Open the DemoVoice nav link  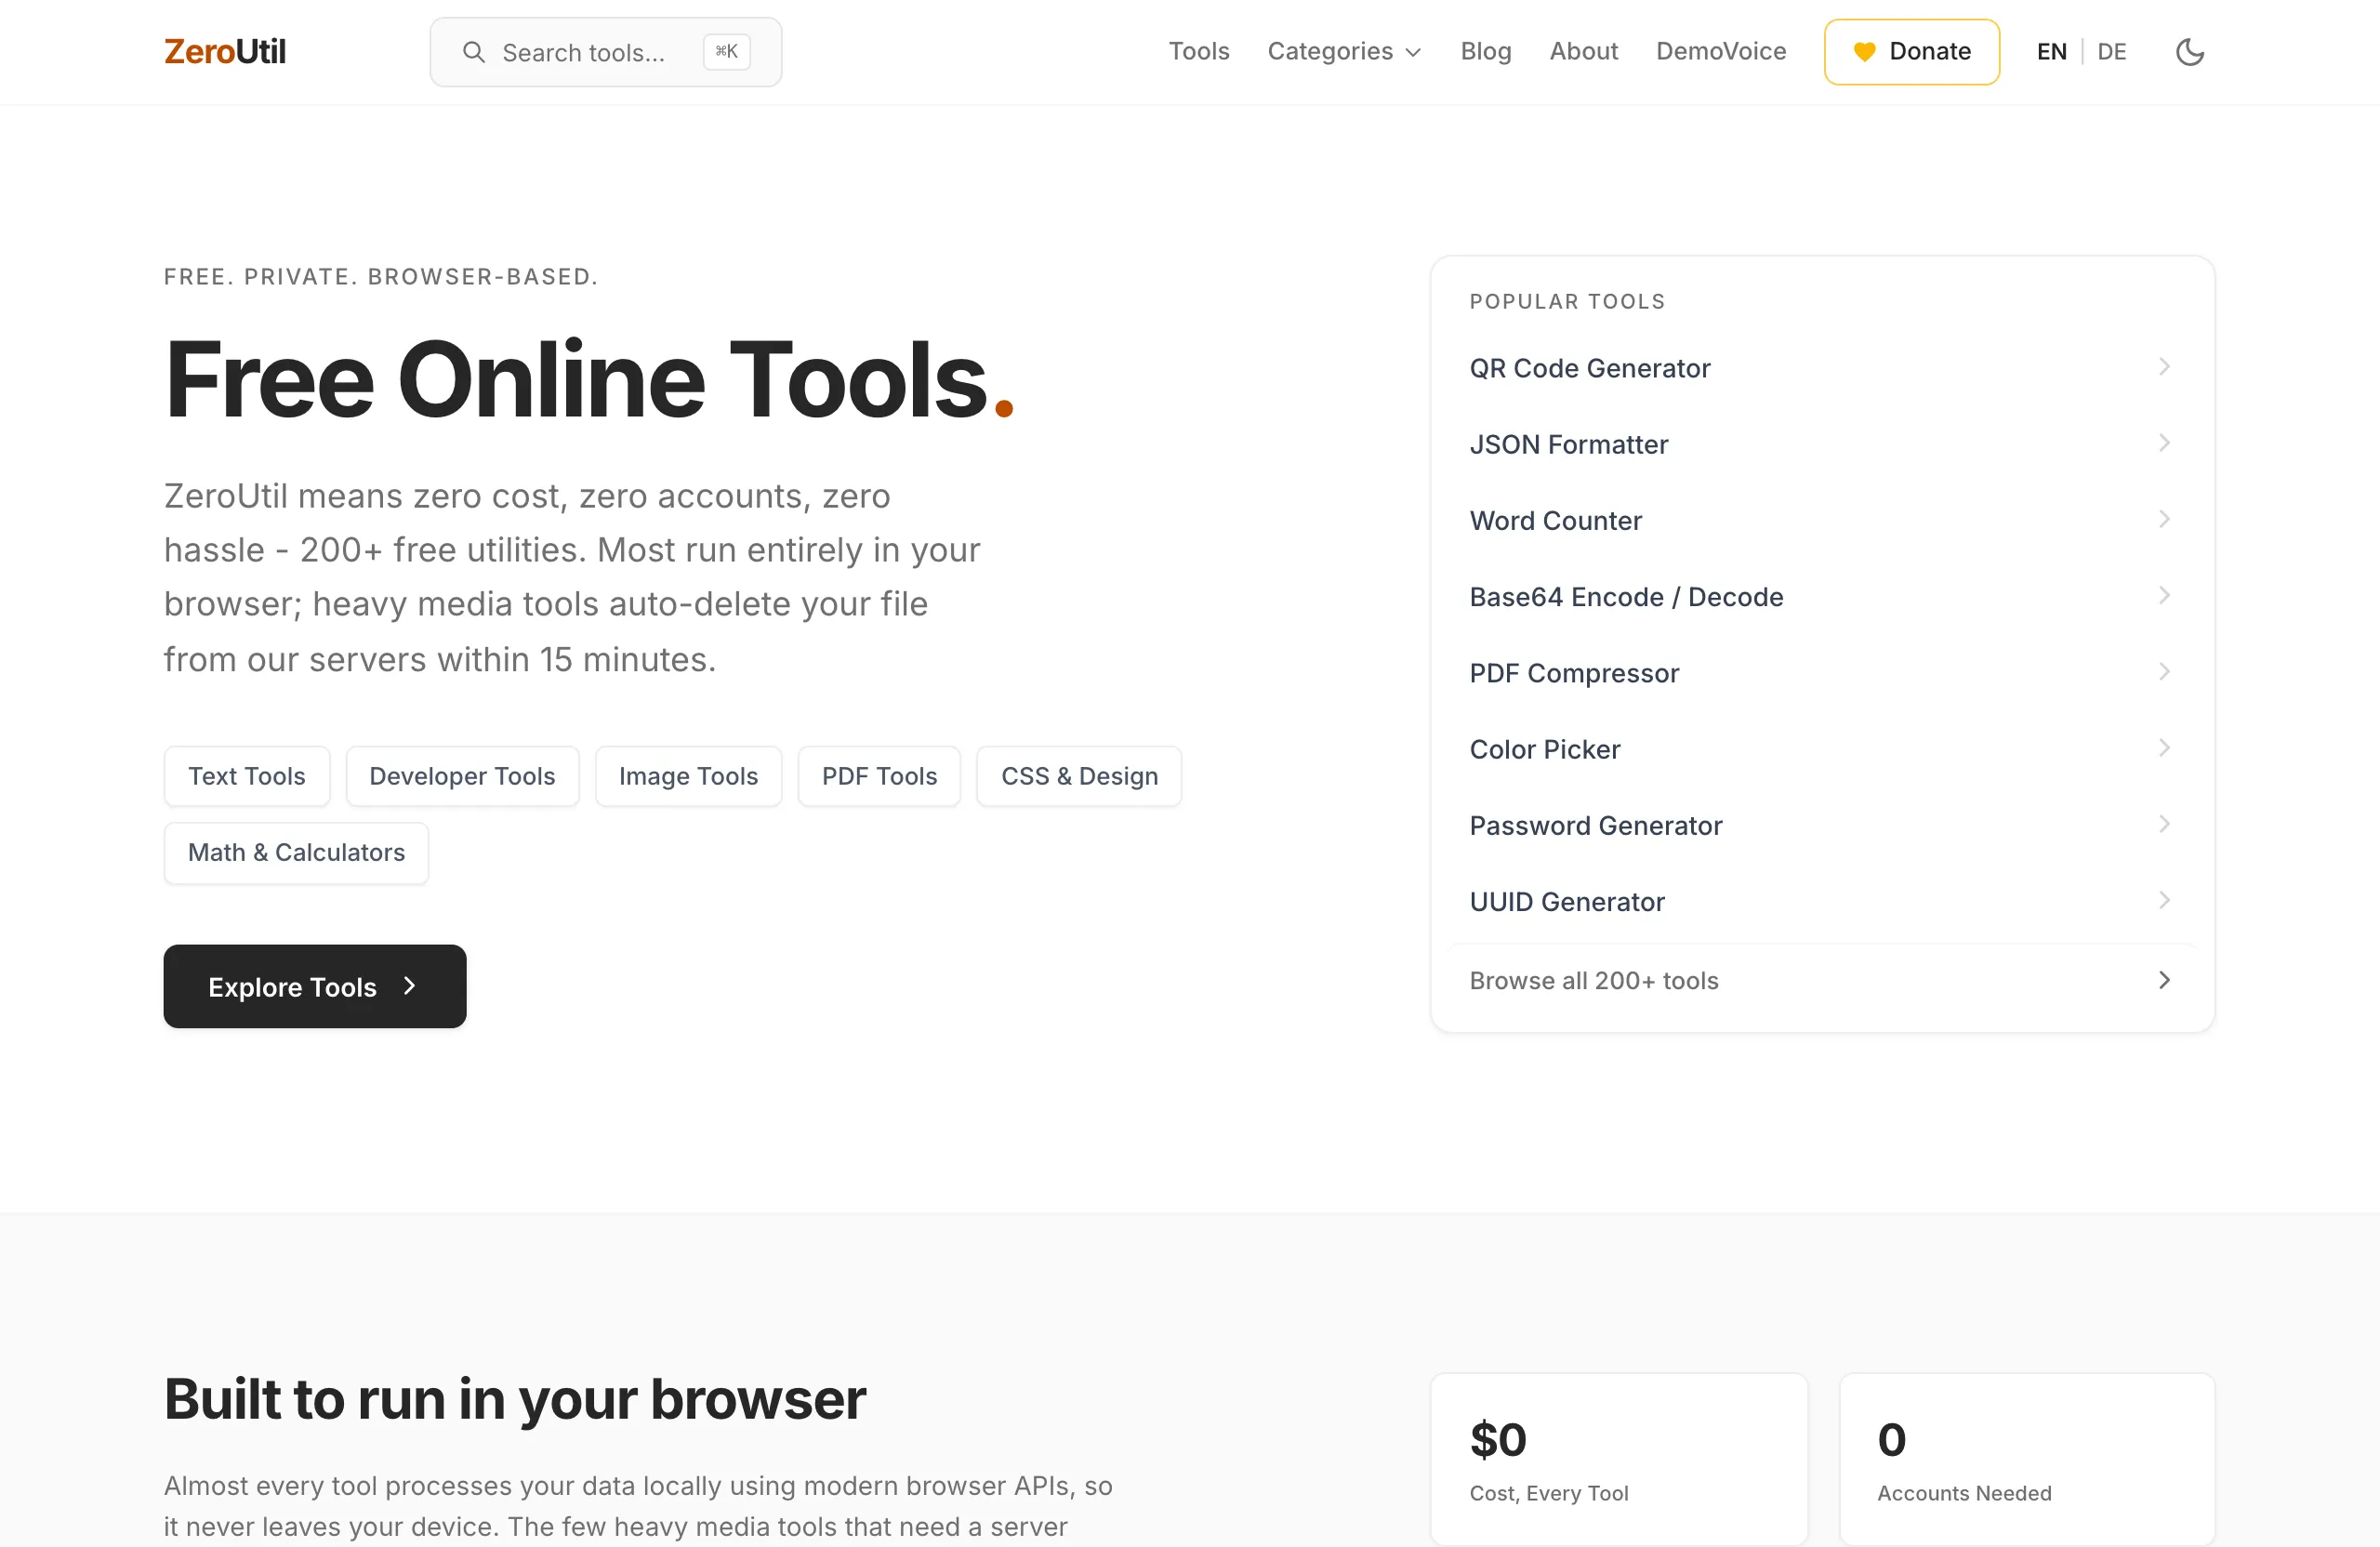(x=1720, y=52)
